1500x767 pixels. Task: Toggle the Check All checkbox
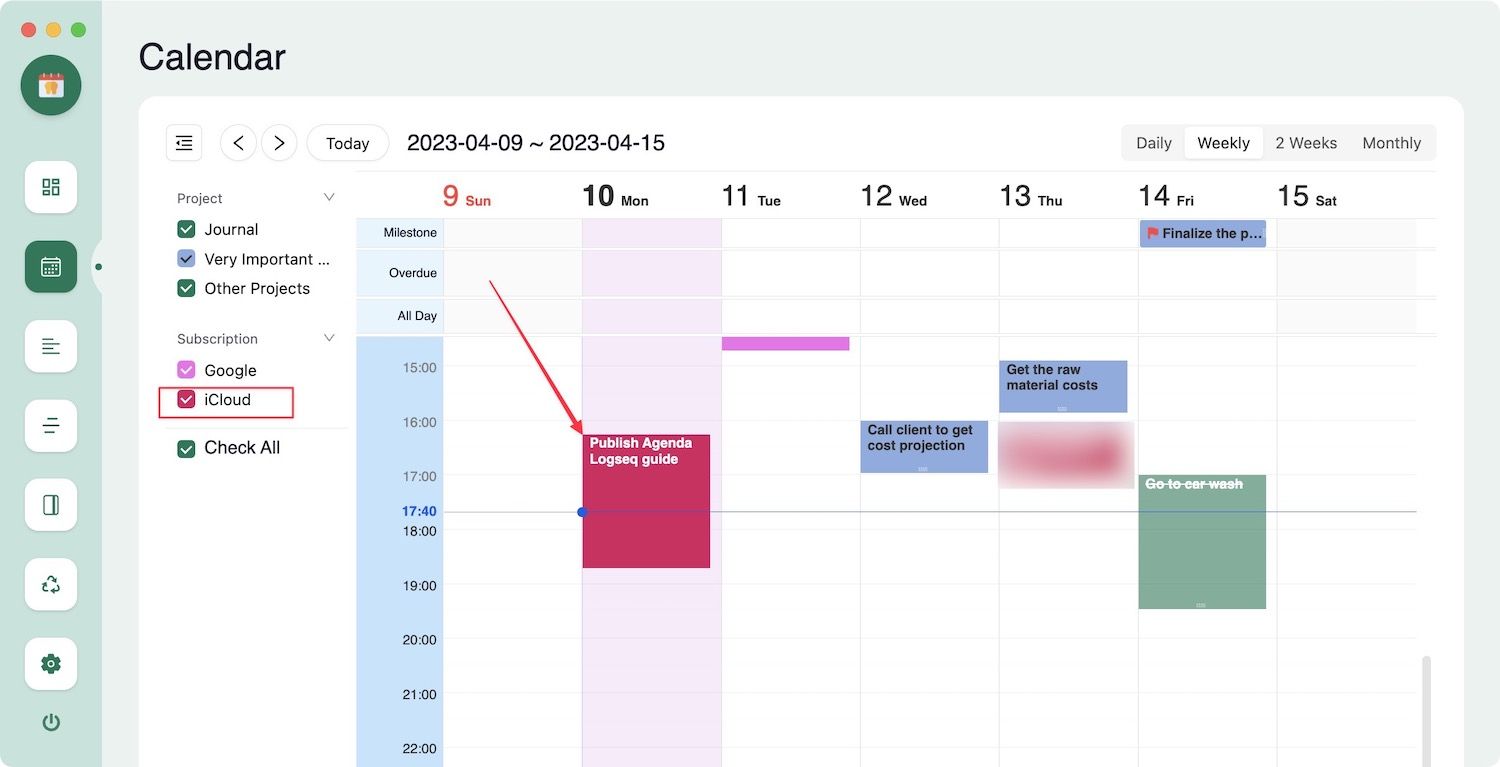[186, 448]
